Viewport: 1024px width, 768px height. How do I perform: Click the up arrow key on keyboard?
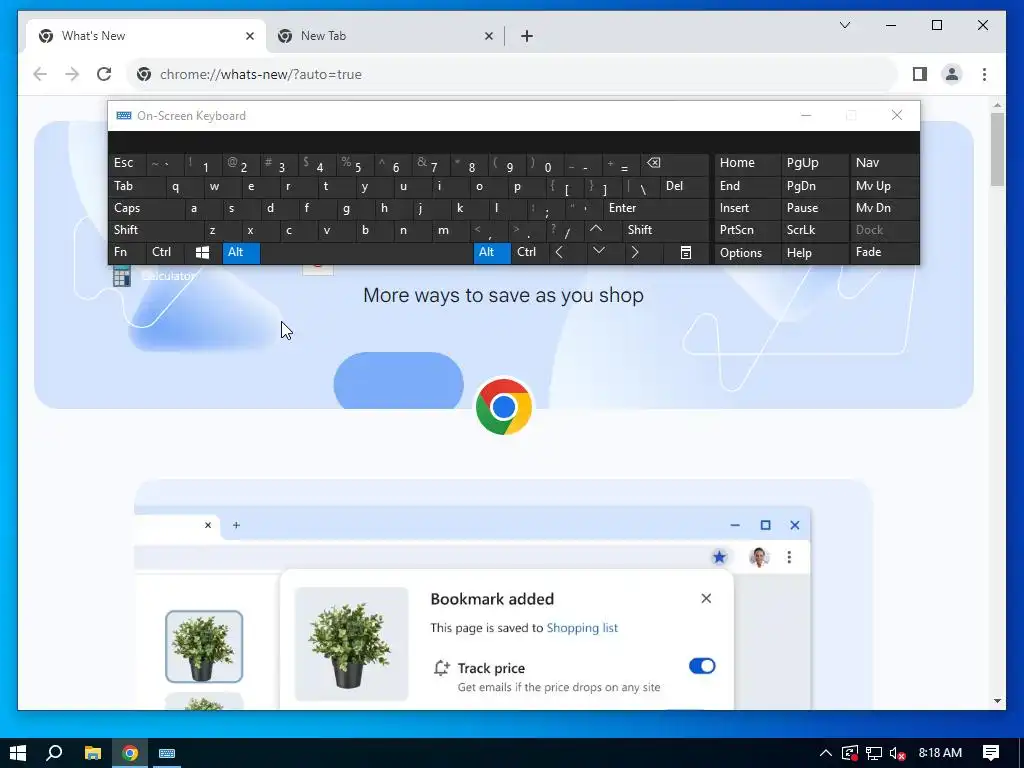tap(602, 230)
